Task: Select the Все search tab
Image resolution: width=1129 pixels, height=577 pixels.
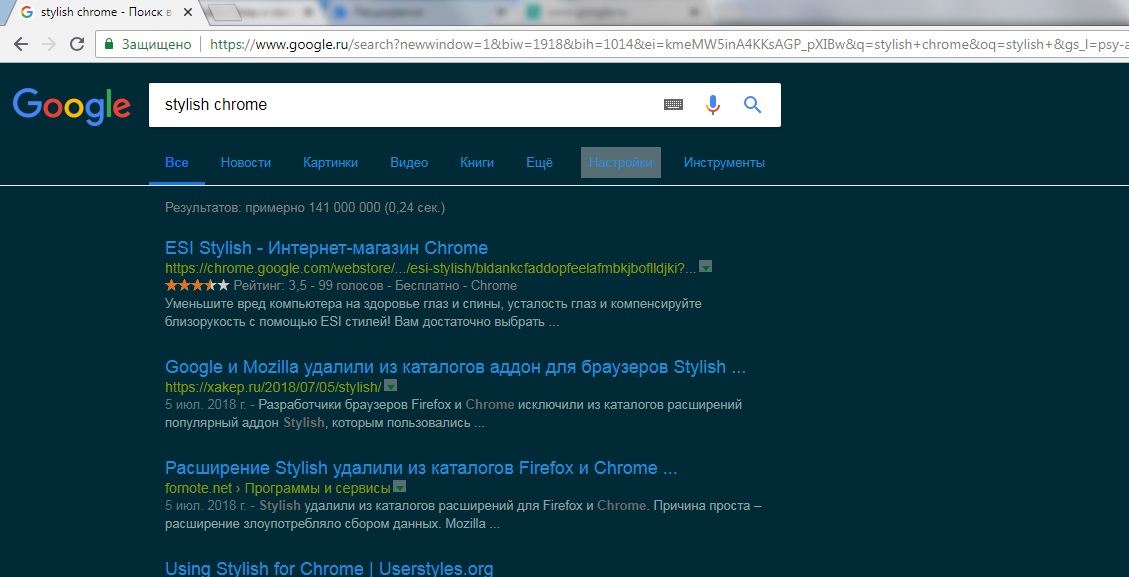Action: coord(176,163)
